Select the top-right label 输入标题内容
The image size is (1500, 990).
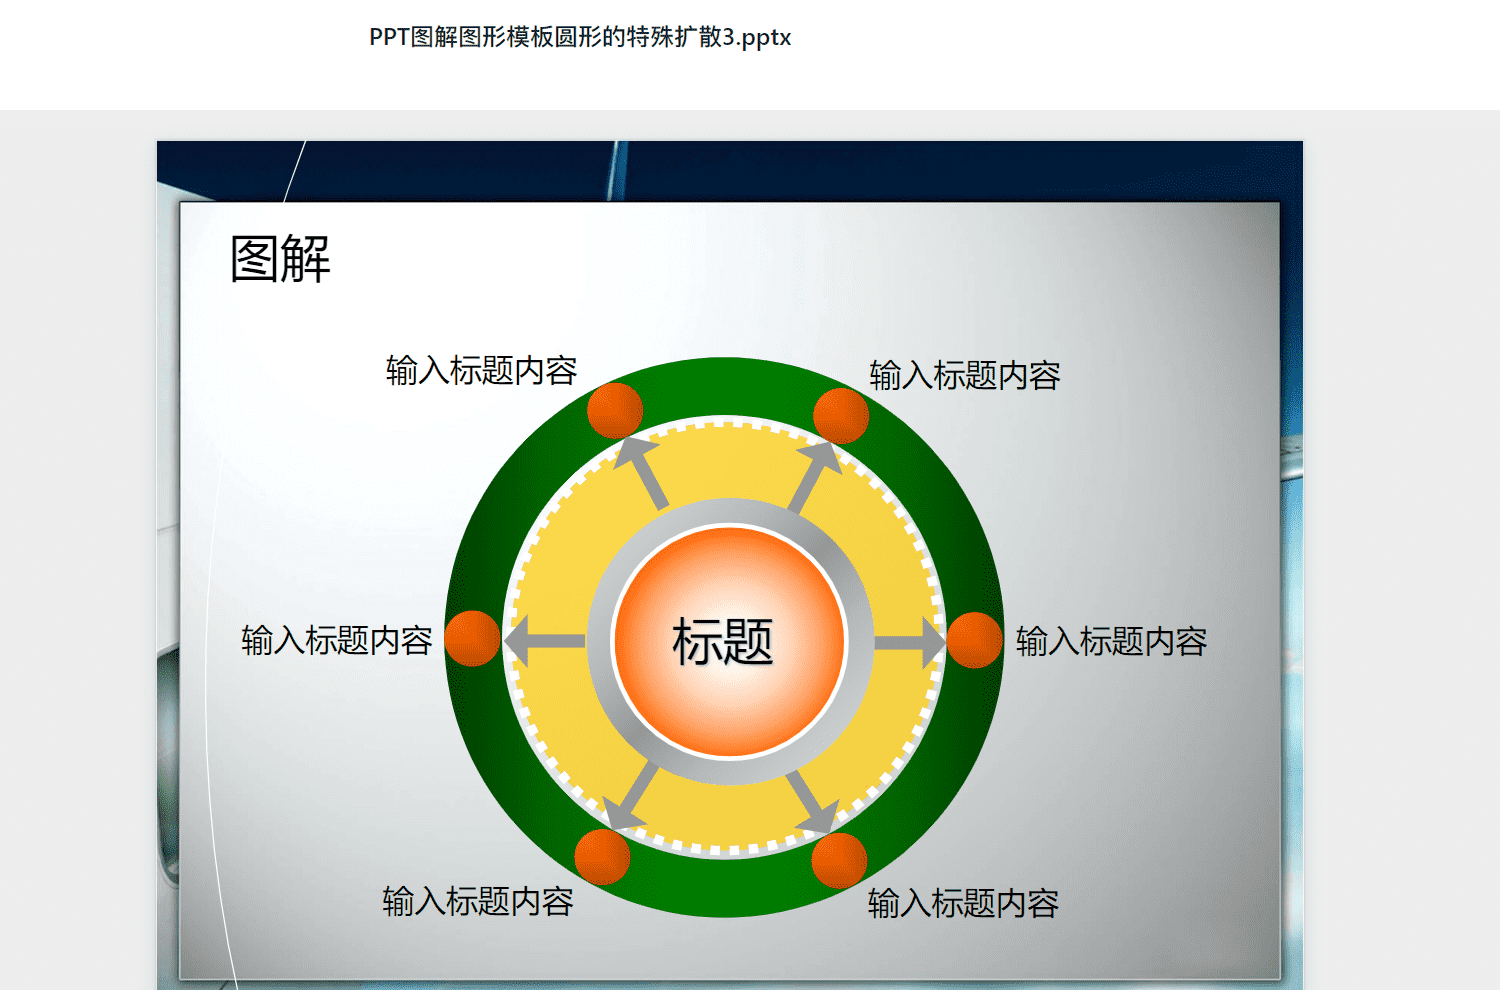(x=965, y=375)
